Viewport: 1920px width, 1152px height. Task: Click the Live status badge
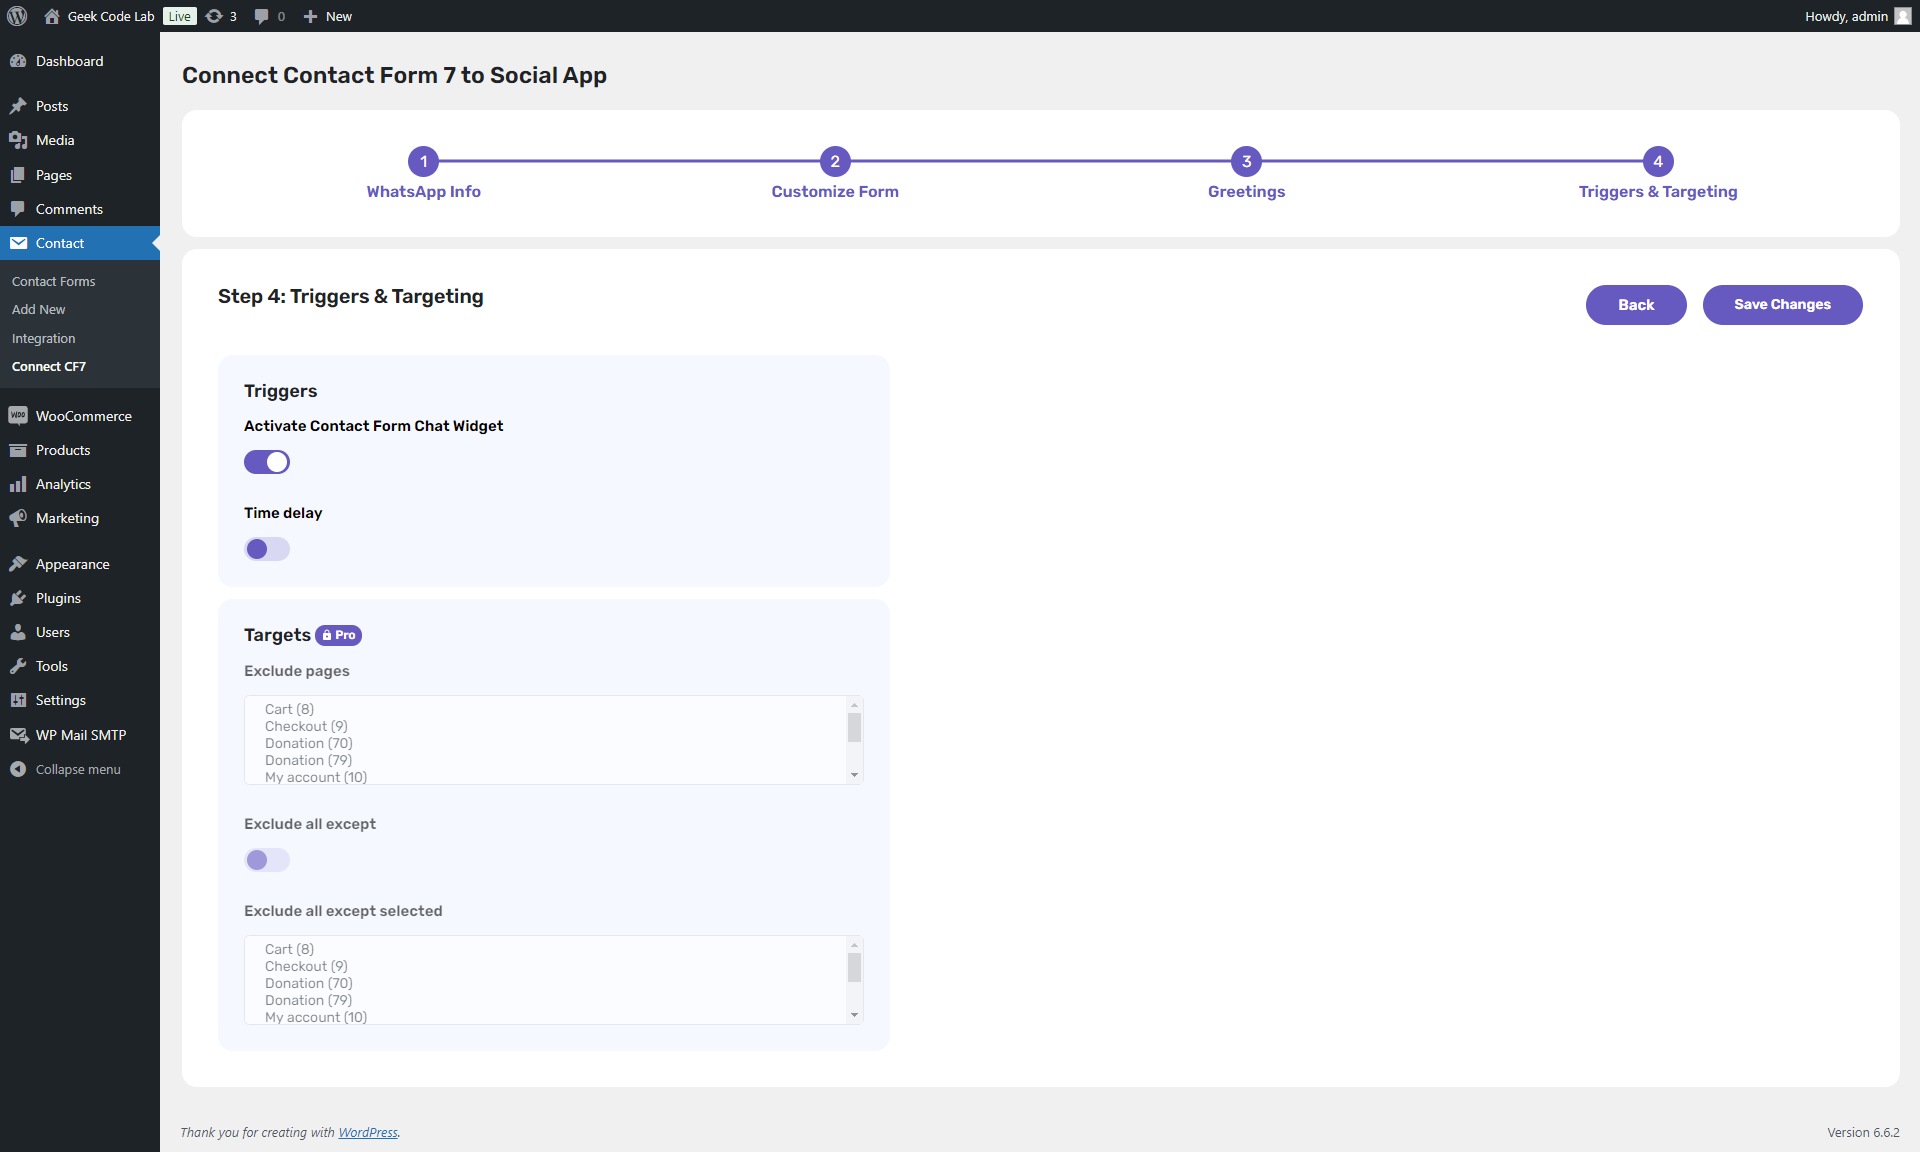pos(180,16)
